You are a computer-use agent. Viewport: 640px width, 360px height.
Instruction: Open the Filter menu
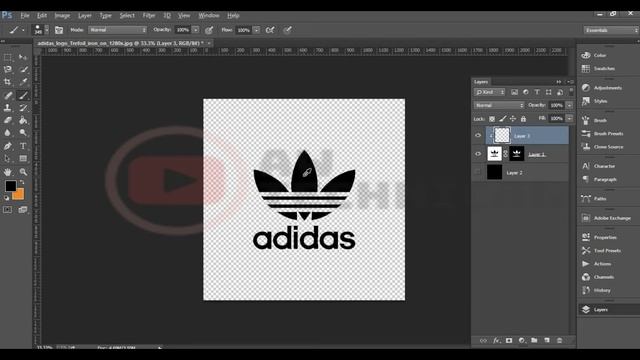click(x=149, y=16)
